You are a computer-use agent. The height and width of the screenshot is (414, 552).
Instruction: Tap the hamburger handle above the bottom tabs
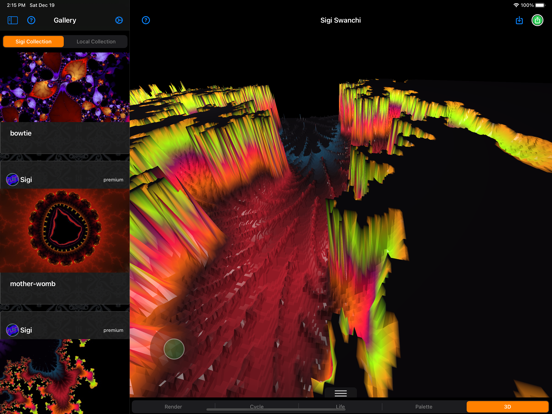340,393
